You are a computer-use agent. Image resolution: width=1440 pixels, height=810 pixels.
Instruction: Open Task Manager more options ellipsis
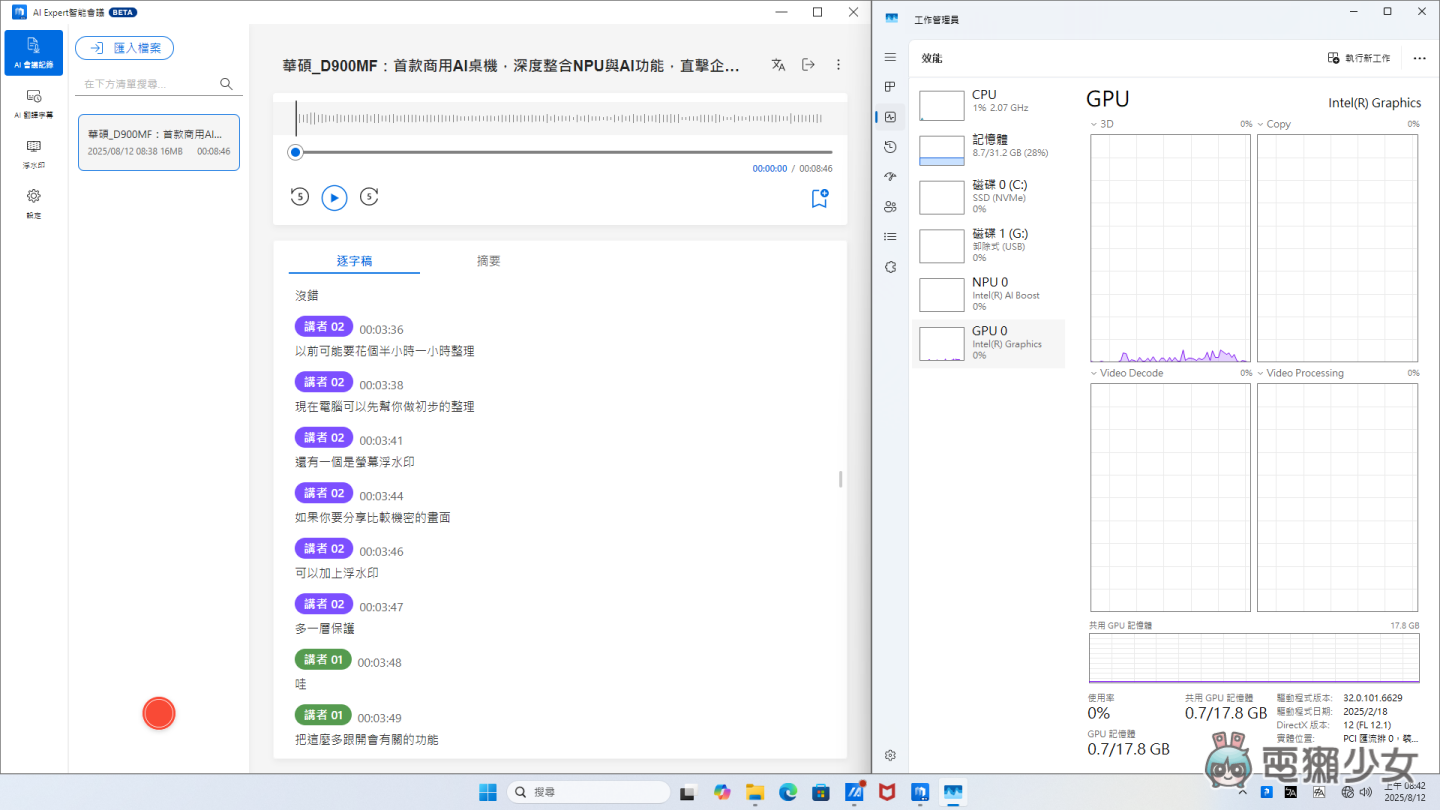point(1419,58)
